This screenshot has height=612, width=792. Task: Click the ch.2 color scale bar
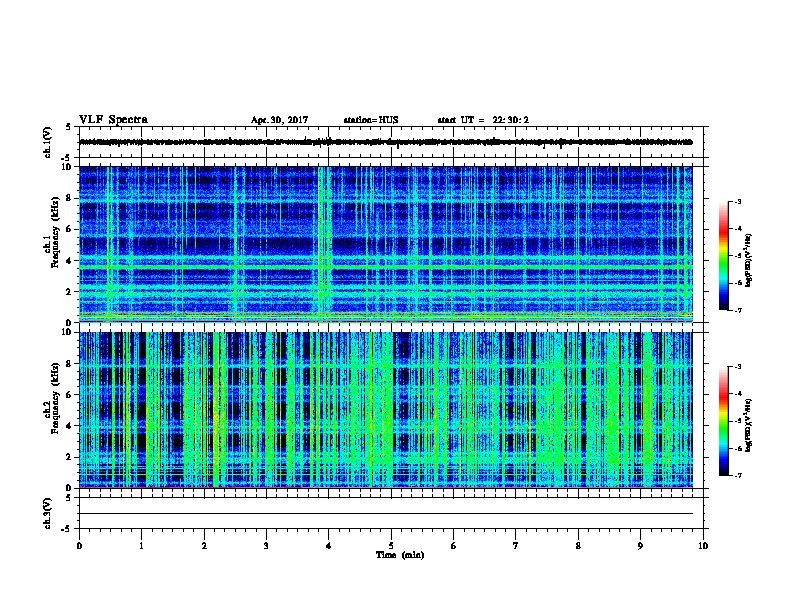click(723, 421)
